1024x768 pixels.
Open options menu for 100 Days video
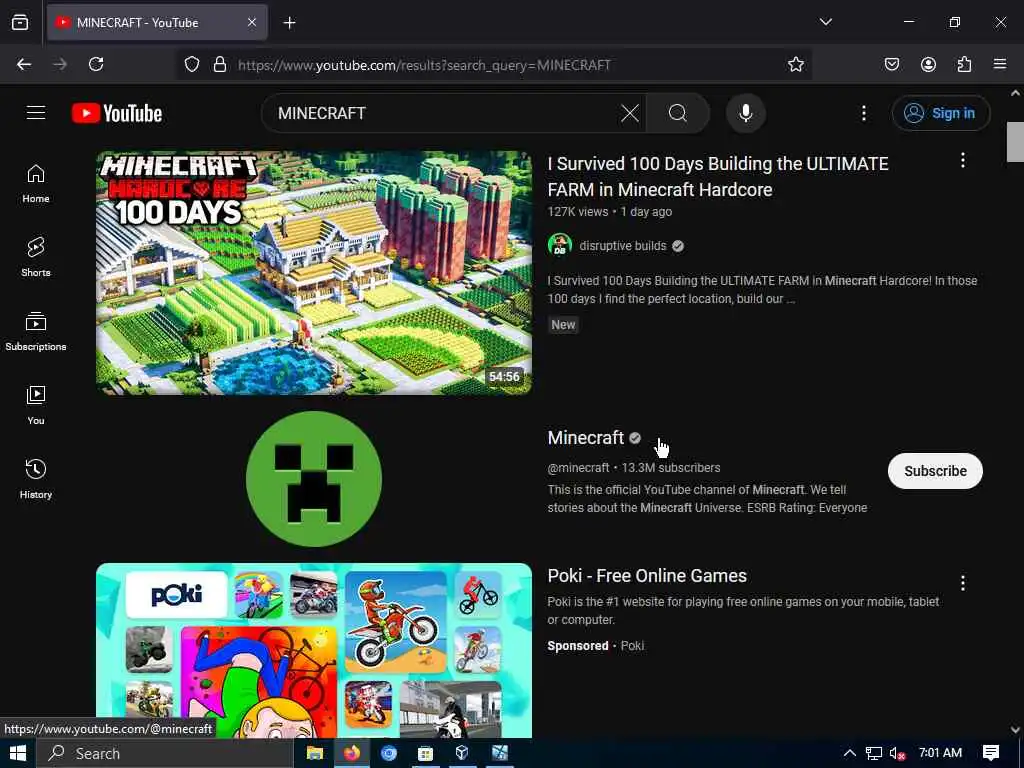(x=963, y=161)
